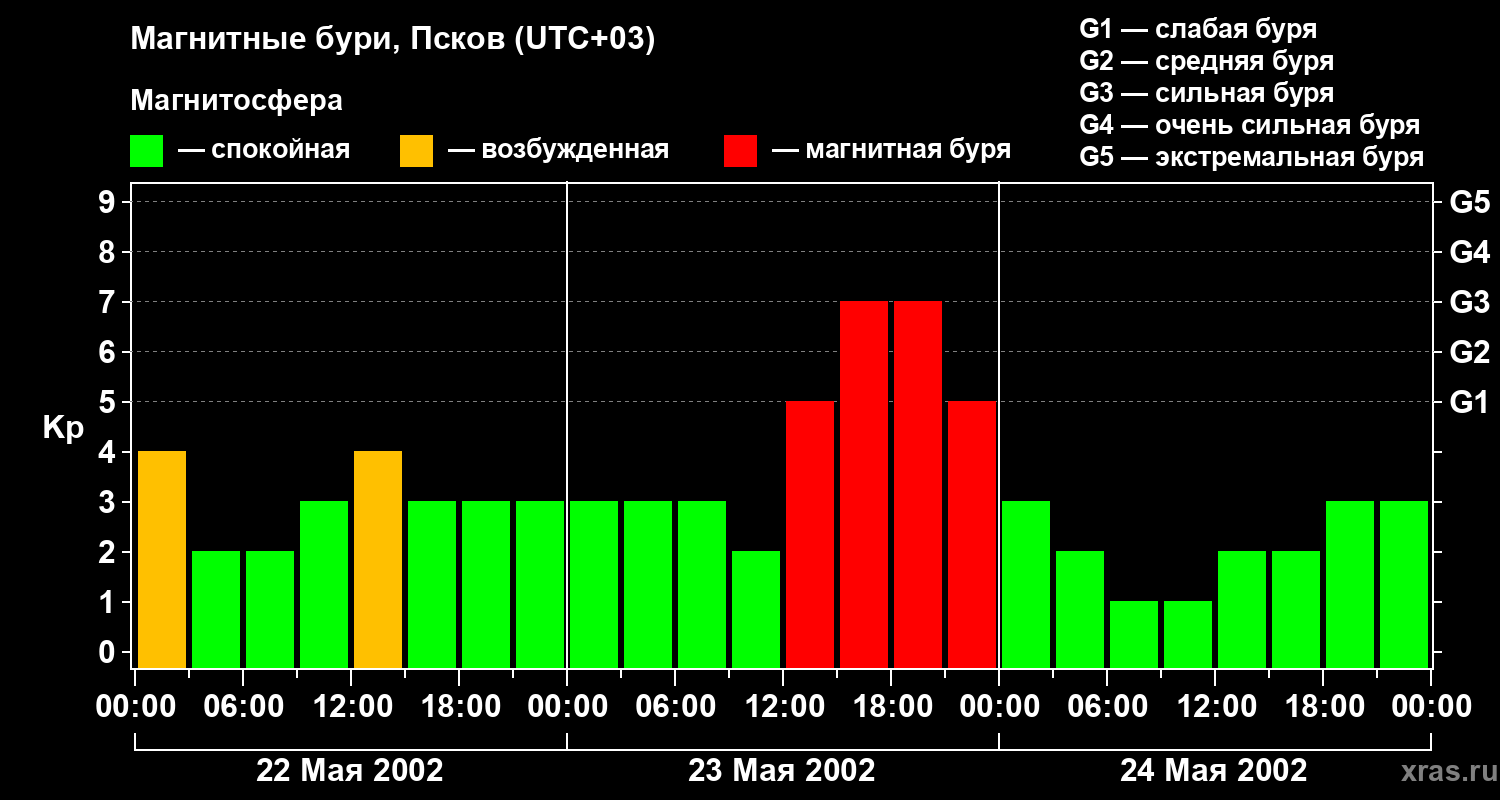
Task: Click the '06:00' time label under 24 May
Action: [x=1107, y=707]
